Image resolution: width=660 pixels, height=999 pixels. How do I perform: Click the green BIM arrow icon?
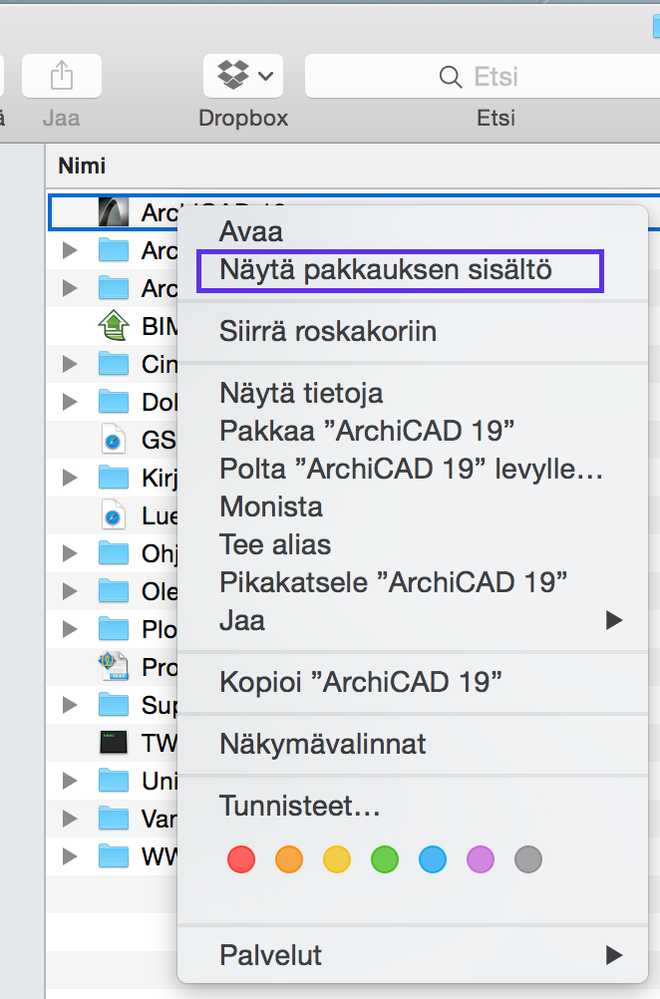[114, 326]
